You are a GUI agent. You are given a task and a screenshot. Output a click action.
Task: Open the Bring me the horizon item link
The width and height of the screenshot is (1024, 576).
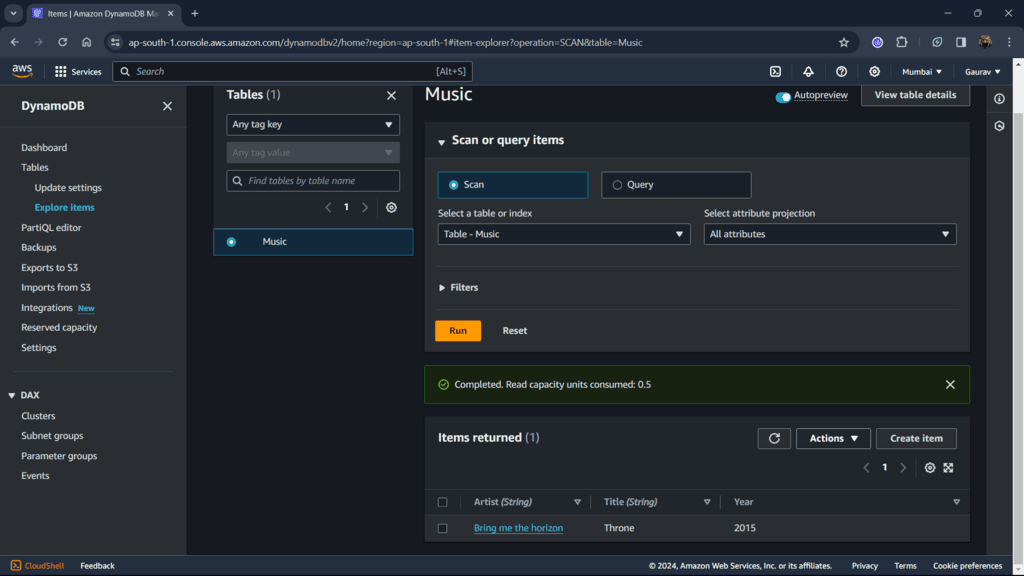click(x=518, y=528)
